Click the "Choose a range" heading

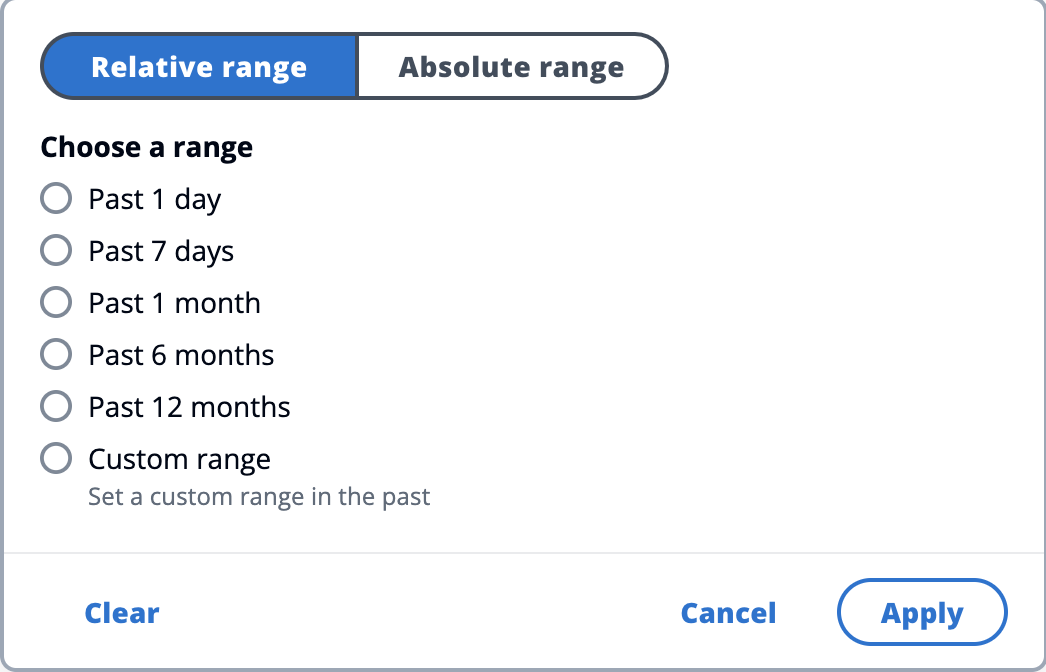pyautogui.click(x=146, y=148)
